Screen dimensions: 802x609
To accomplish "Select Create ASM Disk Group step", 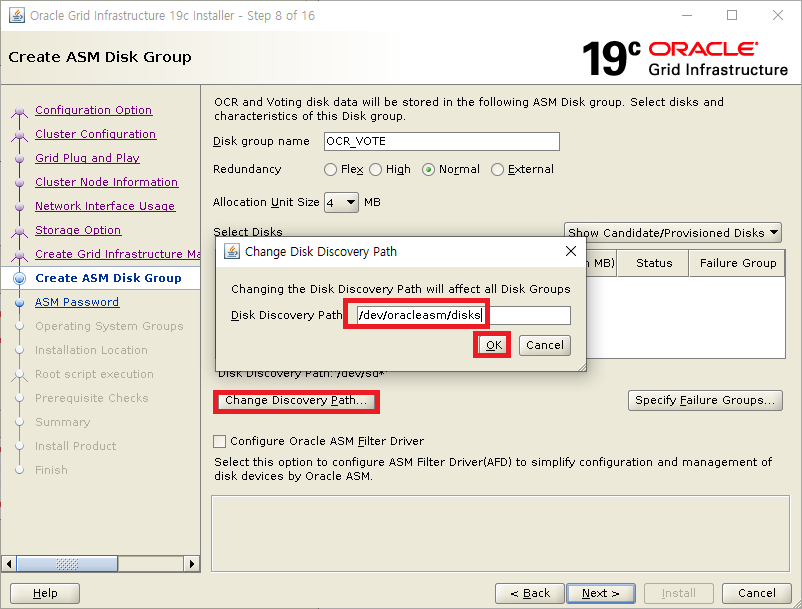I will point(108,278).
